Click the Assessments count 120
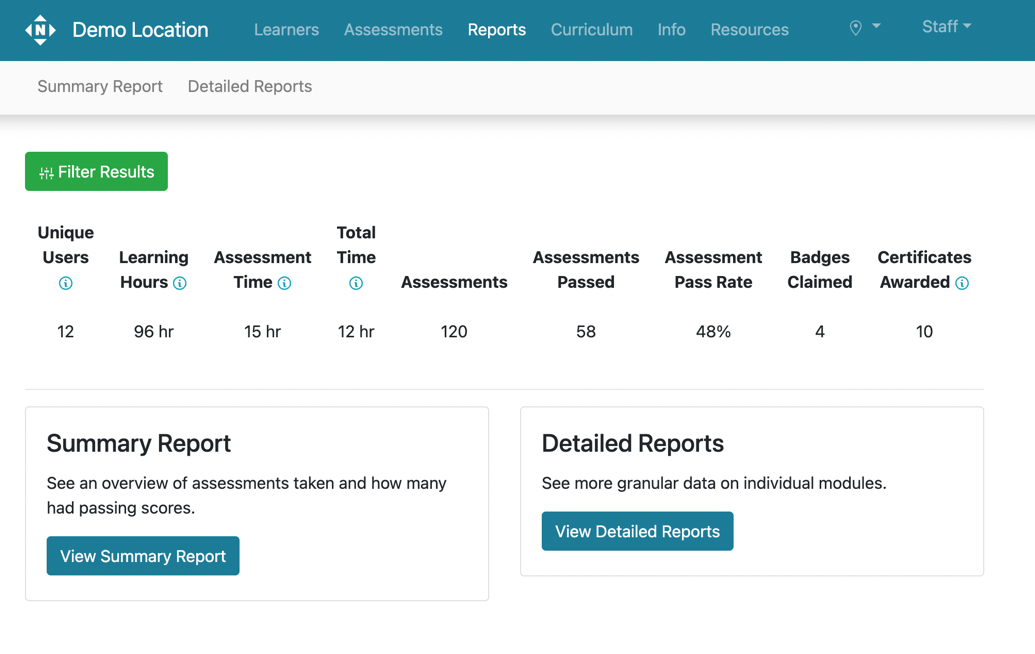1035x654 pixels. click(x=454, y=331)
